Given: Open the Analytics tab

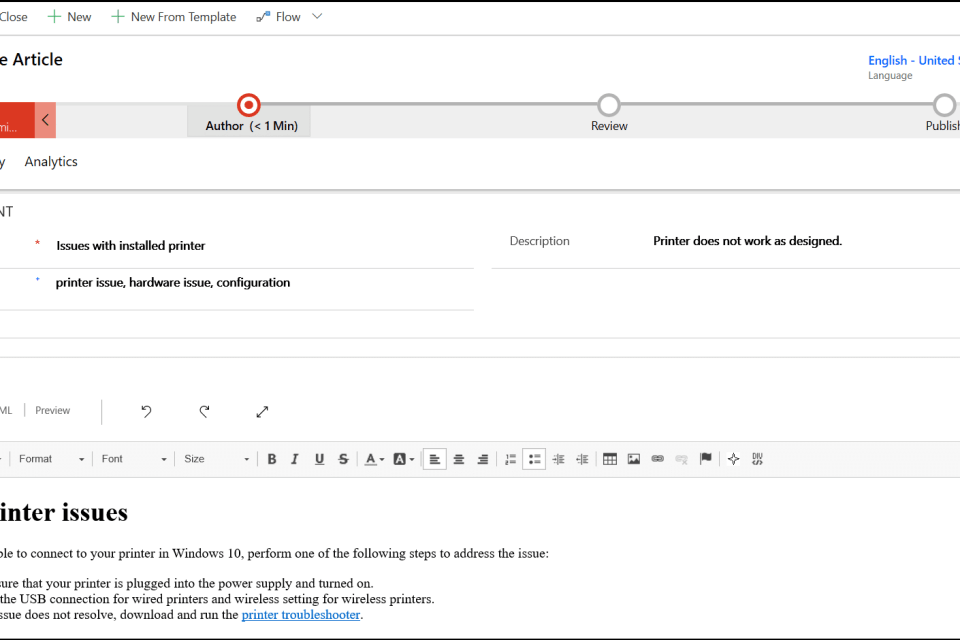Looking at the screenshot, I should click(50, 161).
